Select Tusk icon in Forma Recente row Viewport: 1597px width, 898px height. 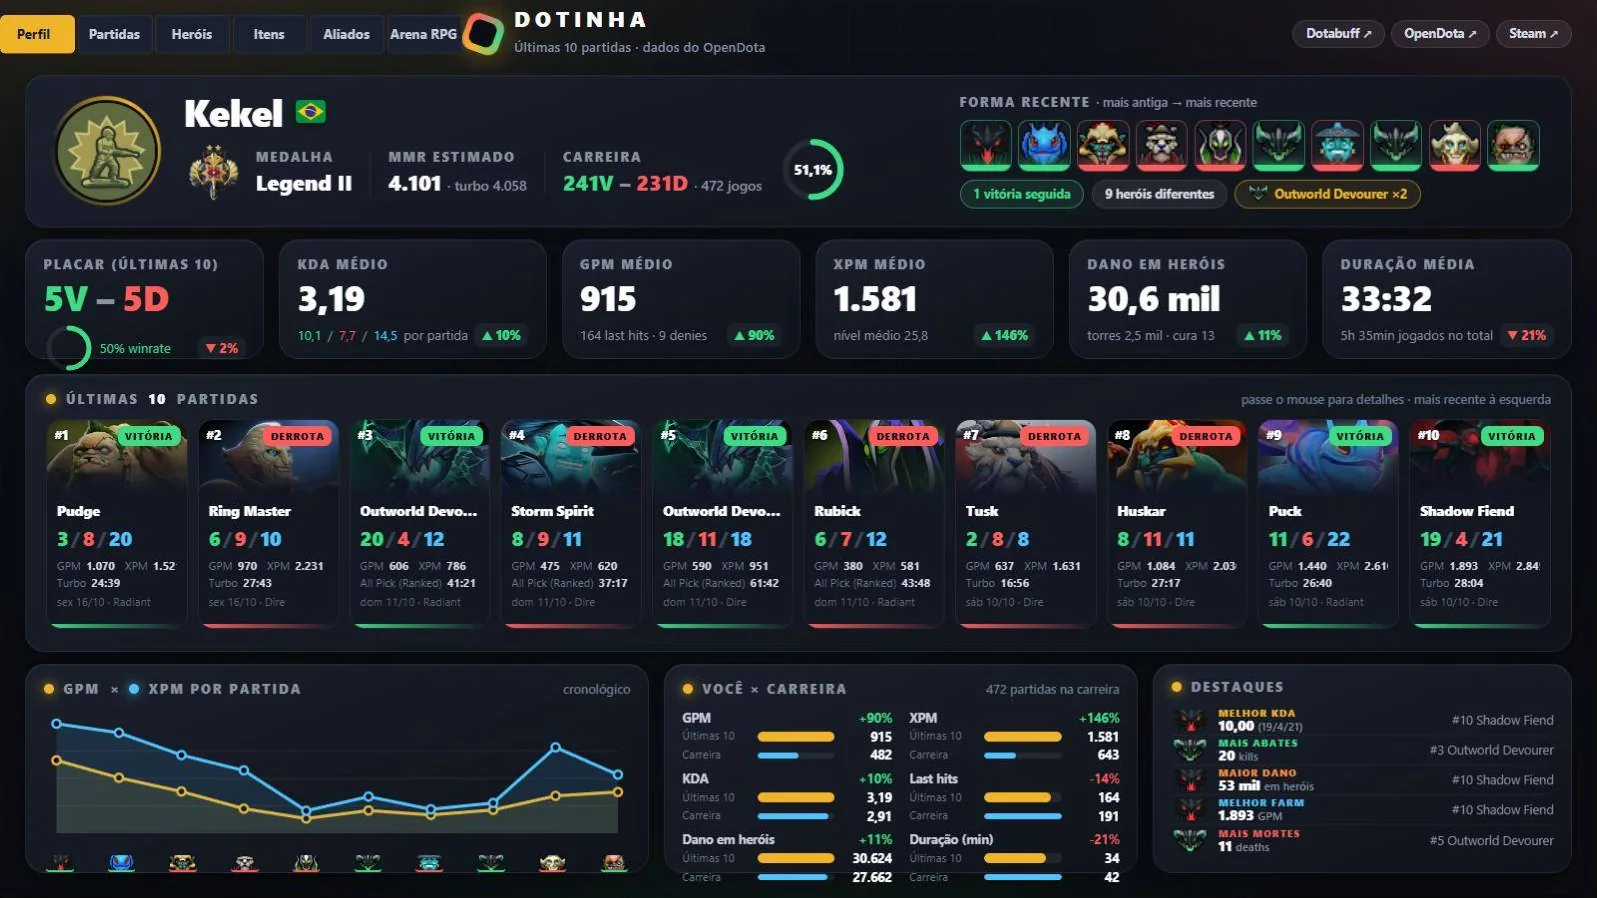coord(1162,145)
